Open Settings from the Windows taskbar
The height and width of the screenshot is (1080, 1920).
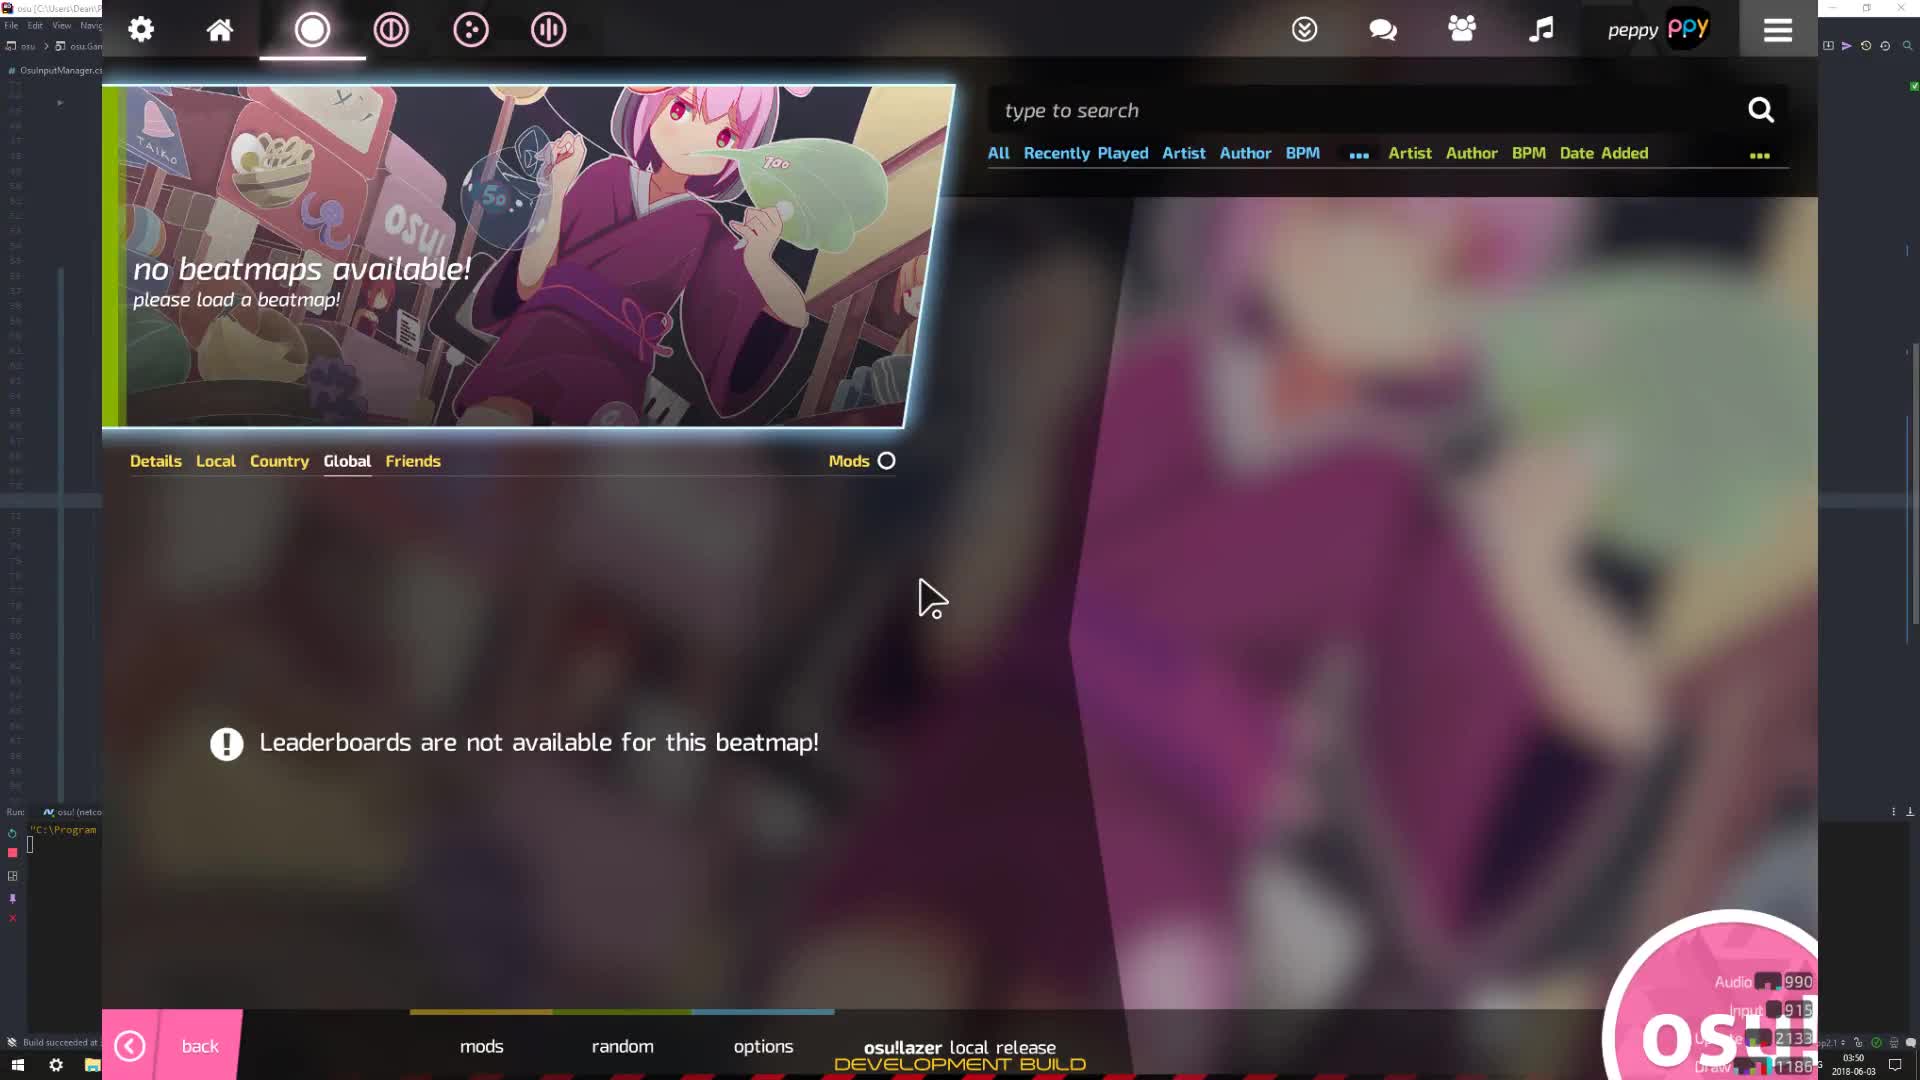[56, 1065]
